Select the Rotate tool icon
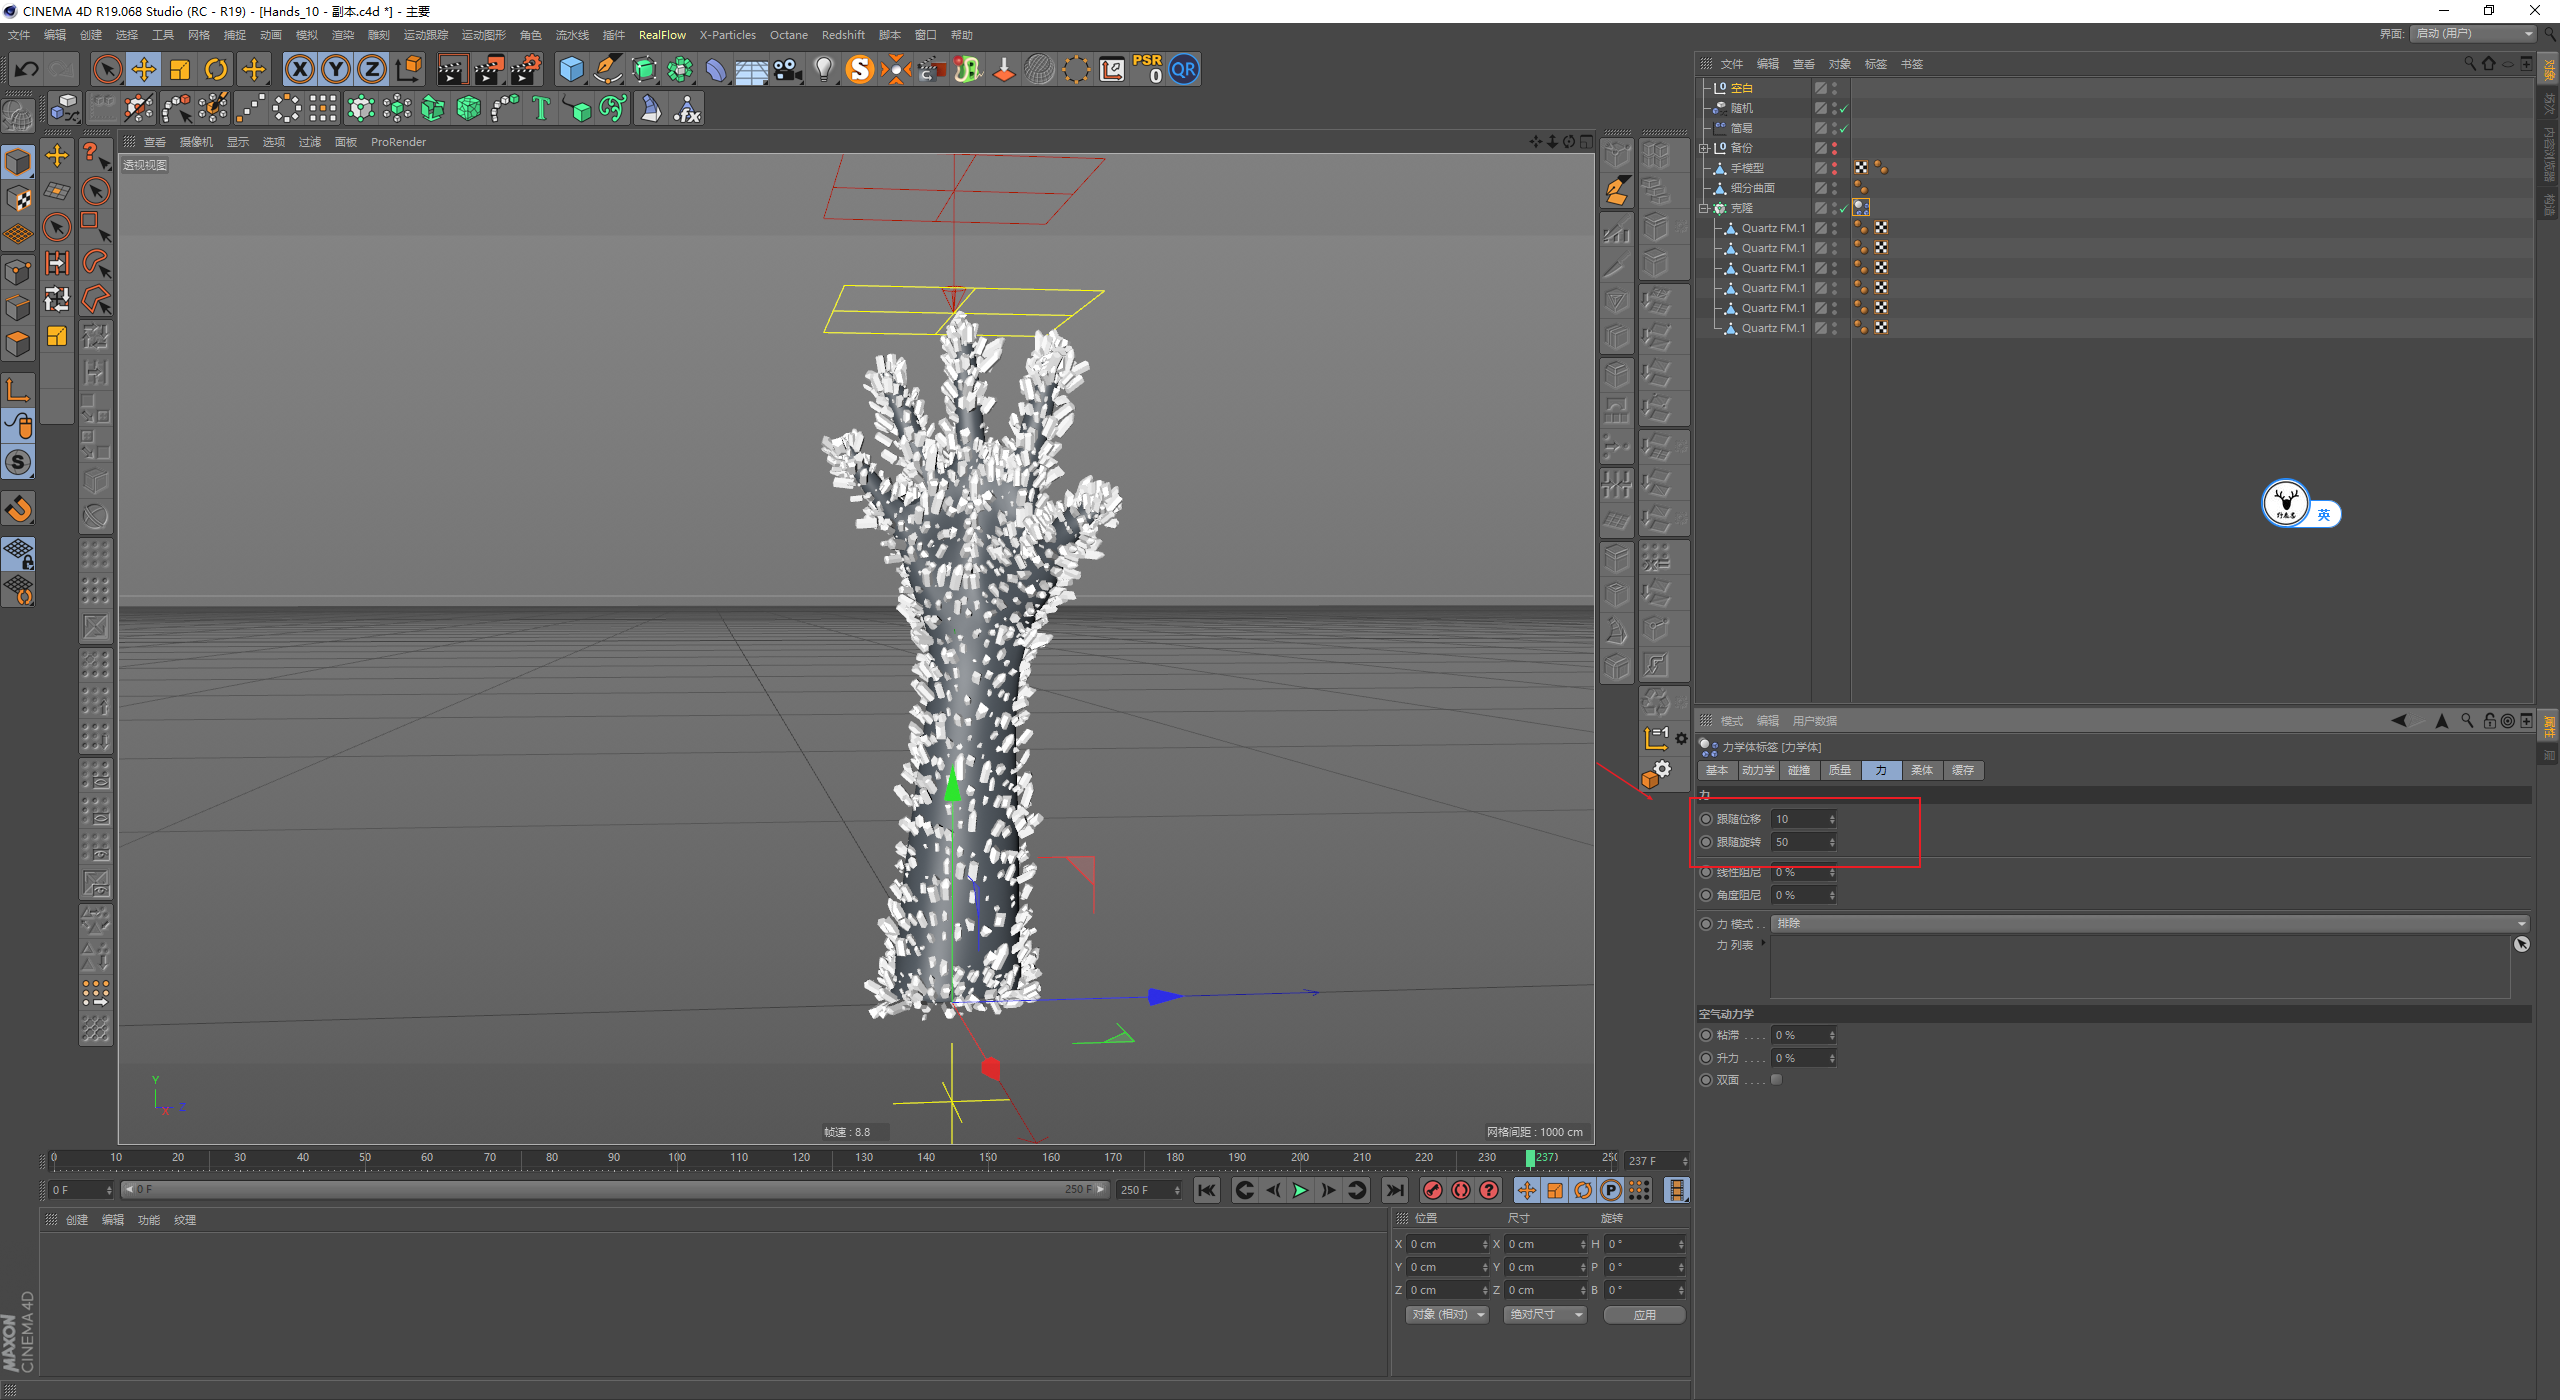The height and width of the screenshot is (1400, 2560). [216, 69]
